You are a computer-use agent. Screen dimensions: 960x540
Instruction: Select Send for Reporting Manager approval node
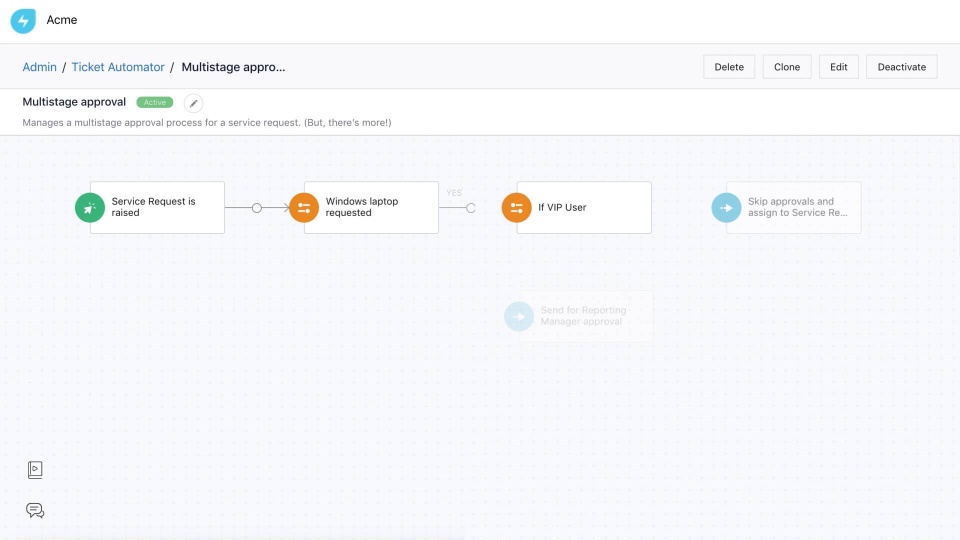(x=586, y=317)
